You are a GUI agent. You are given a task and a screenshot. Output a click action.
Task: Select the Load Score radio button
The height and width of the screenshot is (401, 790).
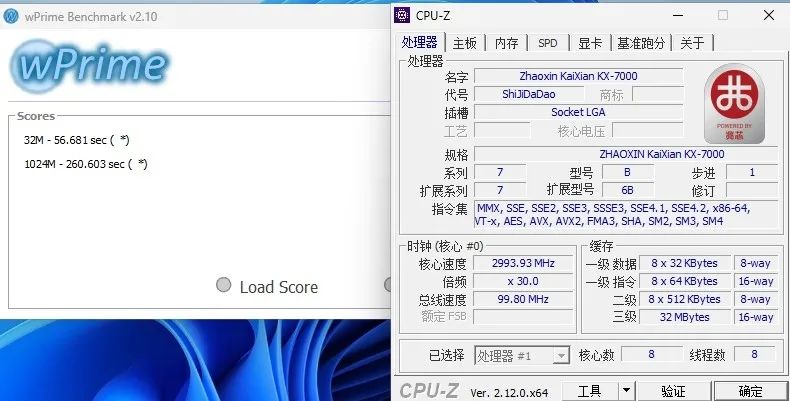[224, 286]
